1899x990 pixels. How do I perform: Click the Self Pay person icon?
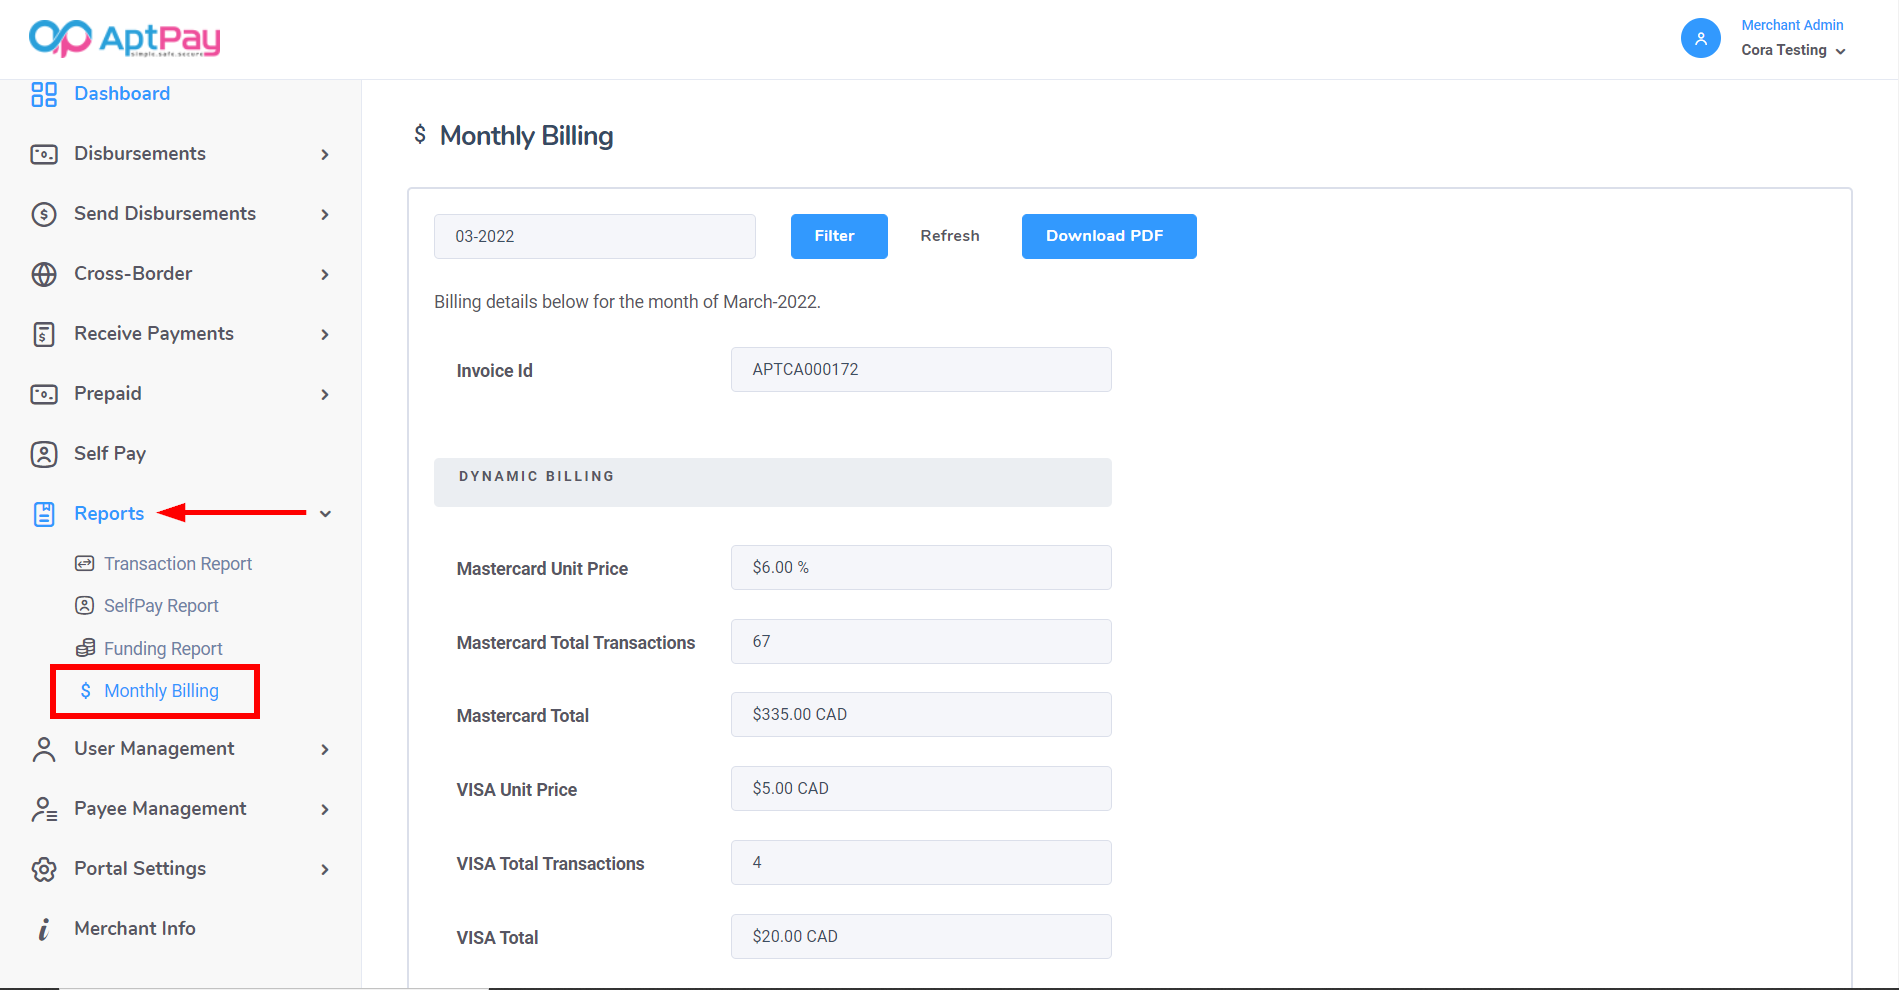point(44,454)
